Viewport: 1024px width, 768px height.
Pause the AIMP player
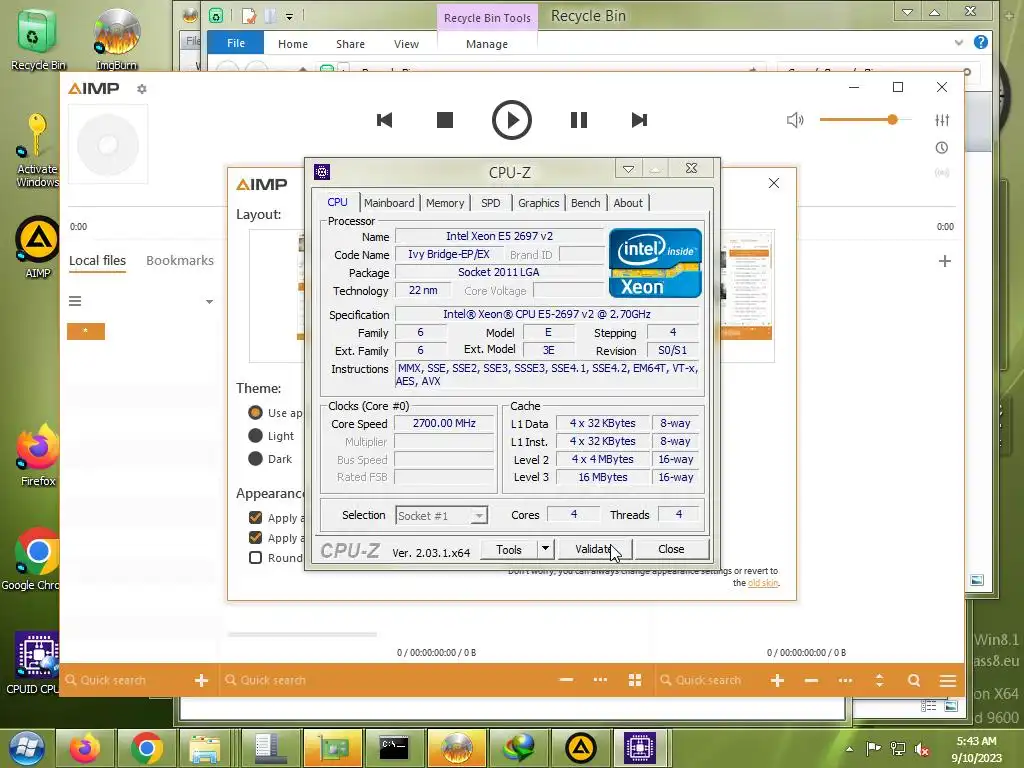pyautogui.click(x=579, y=120)
